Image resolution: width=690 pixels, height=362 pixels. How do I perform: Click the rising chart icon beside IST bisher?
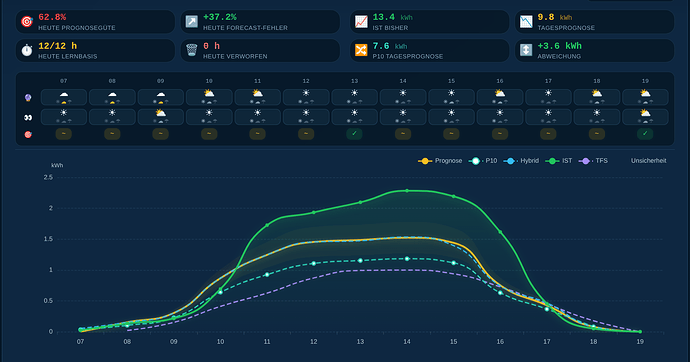click(361, 22)
